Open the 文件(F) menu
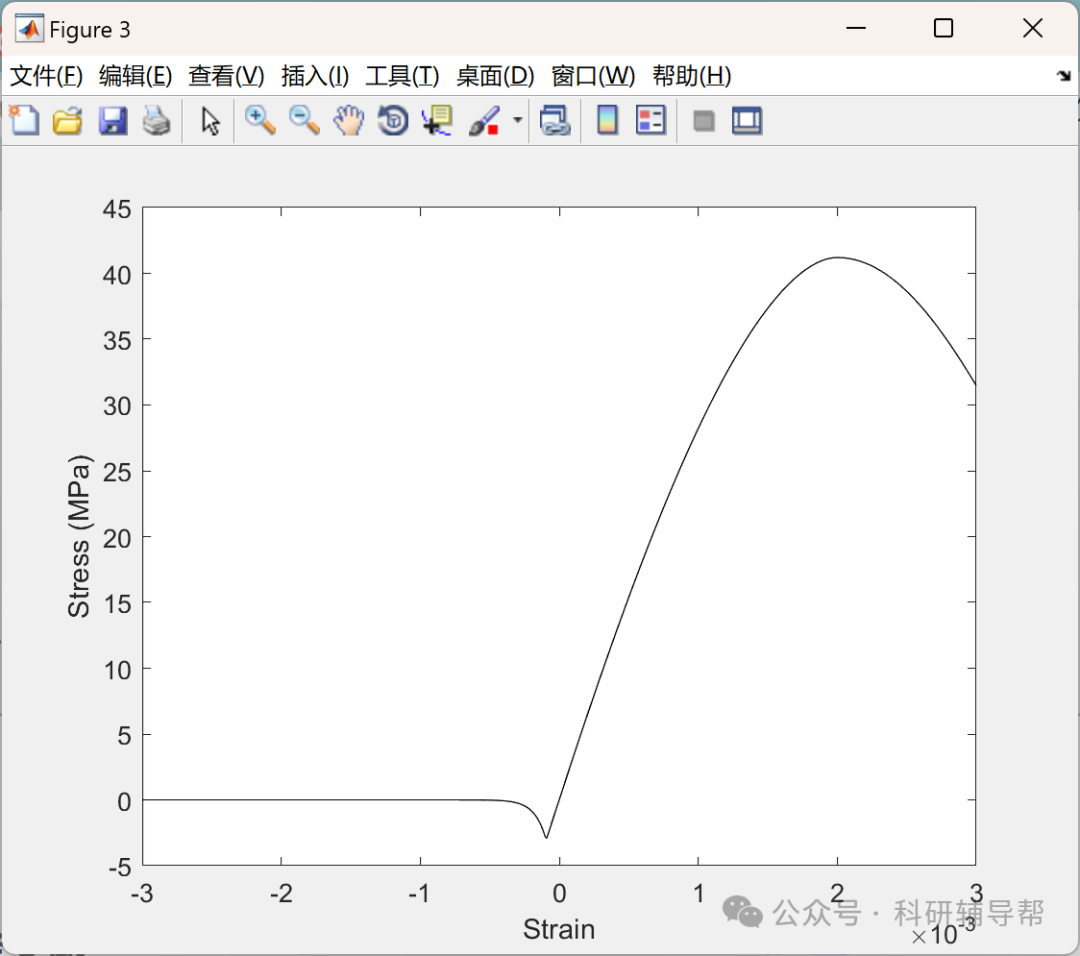1080x956 pixels. tap(46, 76)
